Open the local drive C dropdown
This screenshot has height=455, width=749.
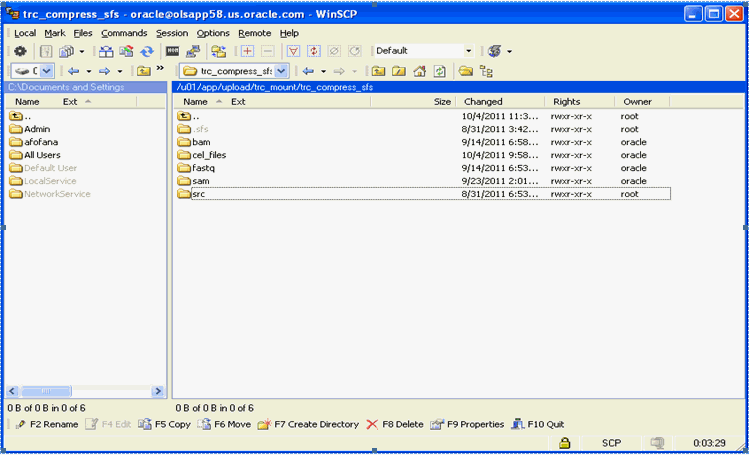[x=46, y=71]
